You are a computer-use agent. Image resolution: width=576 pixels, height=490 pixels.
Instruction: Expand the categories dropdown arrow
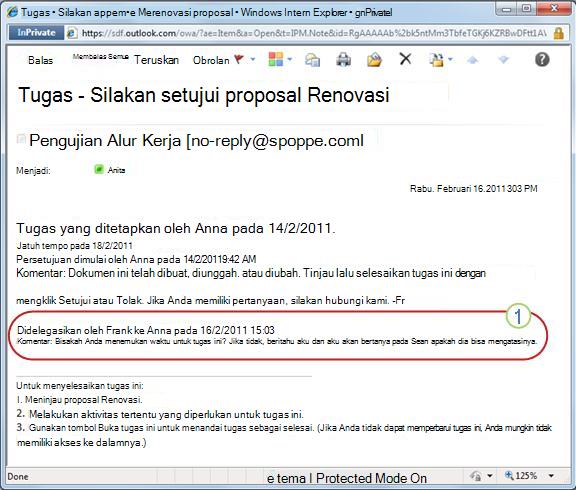pyautogui.click(x=289, y=59)
